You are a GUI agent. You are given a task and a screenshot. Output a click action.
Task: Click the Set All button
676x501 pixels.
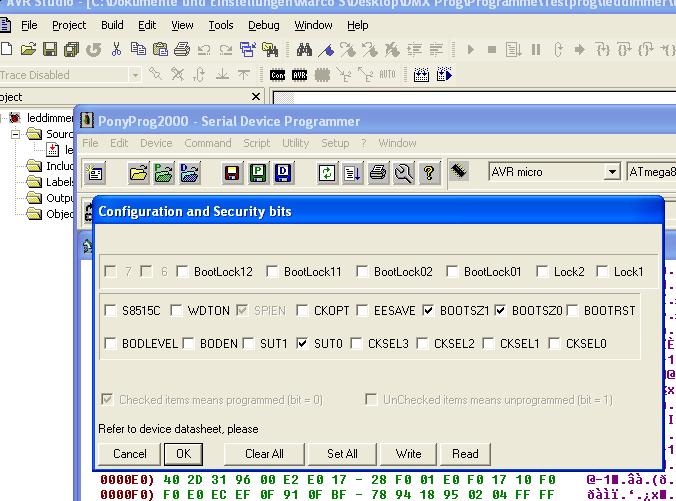click(x=342, y=454)
